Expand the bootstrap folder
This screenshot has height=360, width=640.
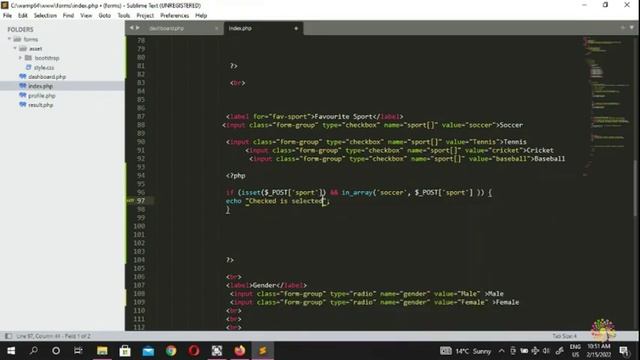pyautogui.click(x=20, y=58)
